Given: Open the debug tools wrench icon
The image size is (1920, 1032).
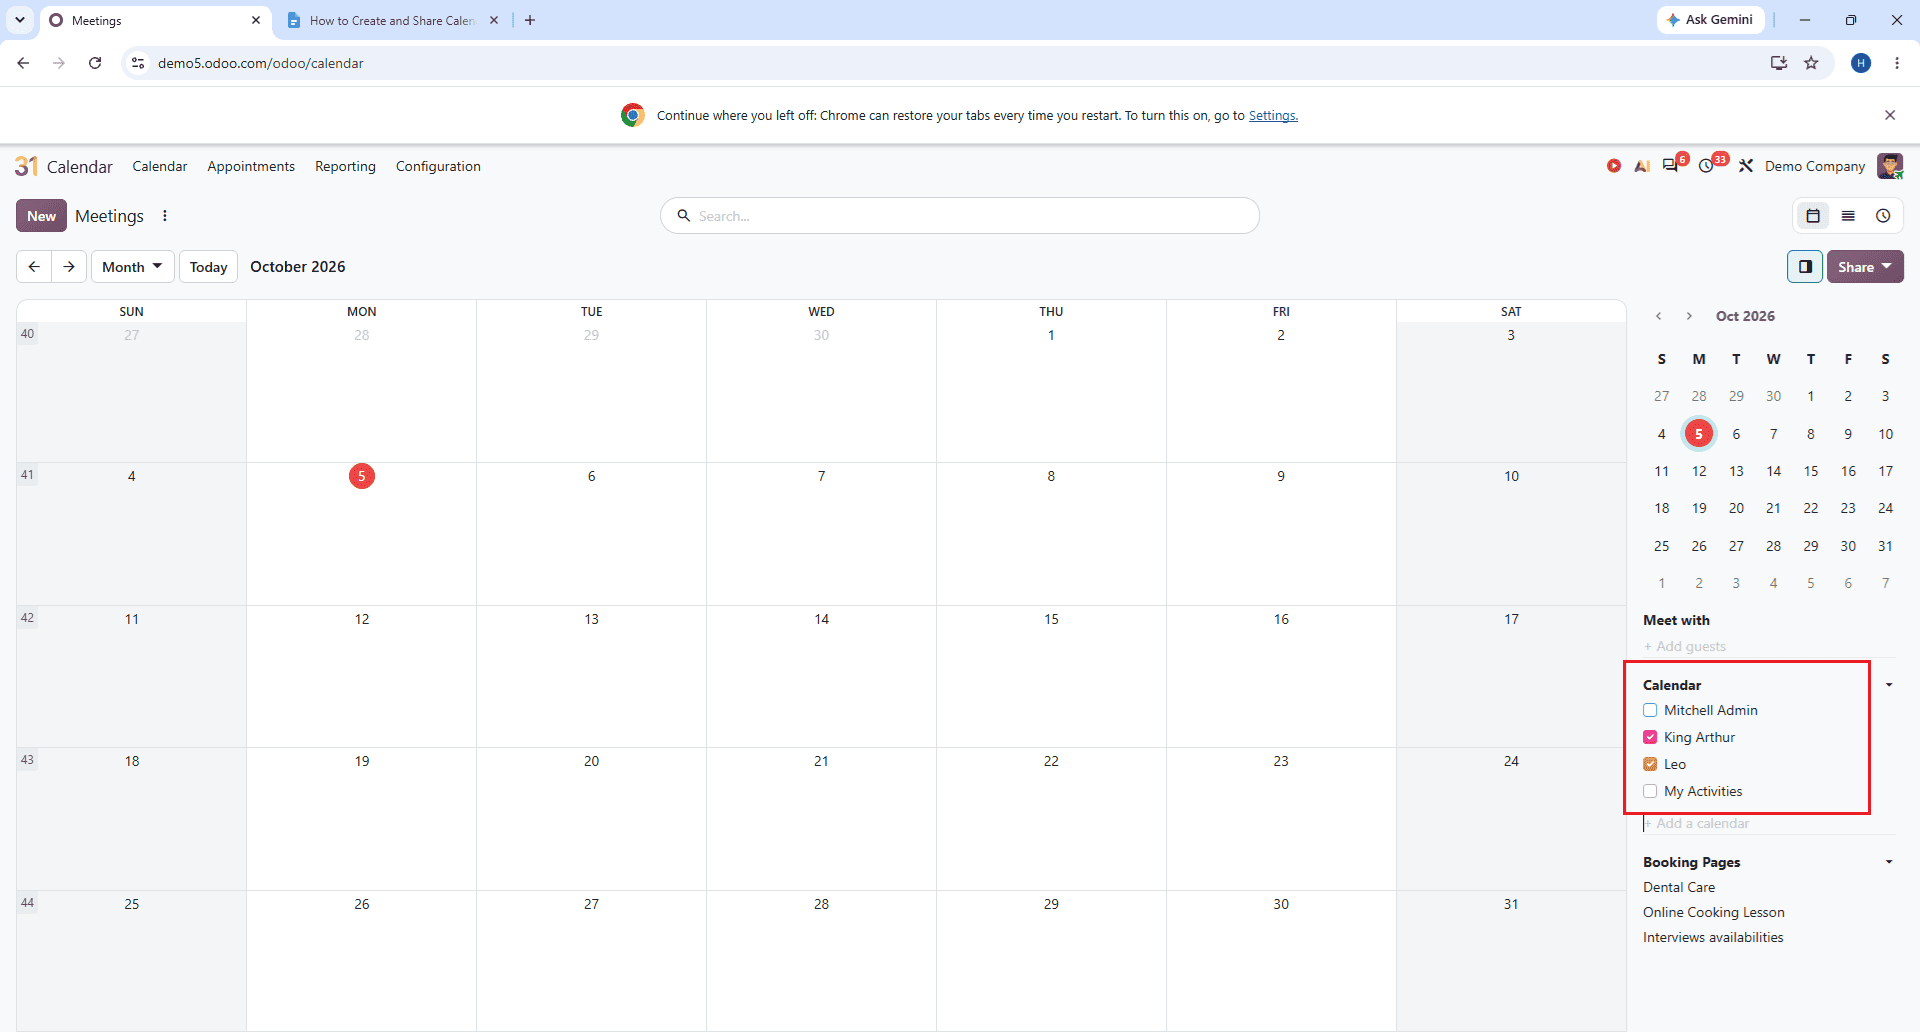Looking at the screenshot, I should 1746,166.
